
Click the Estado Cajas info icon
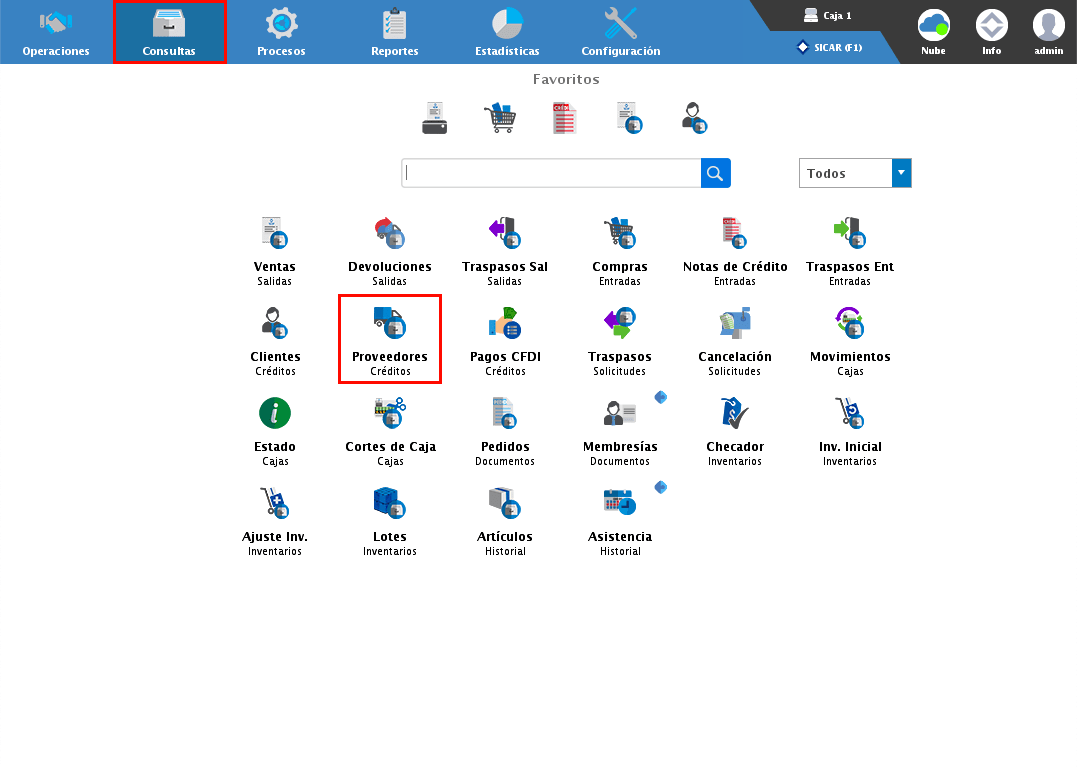(275, 413)
